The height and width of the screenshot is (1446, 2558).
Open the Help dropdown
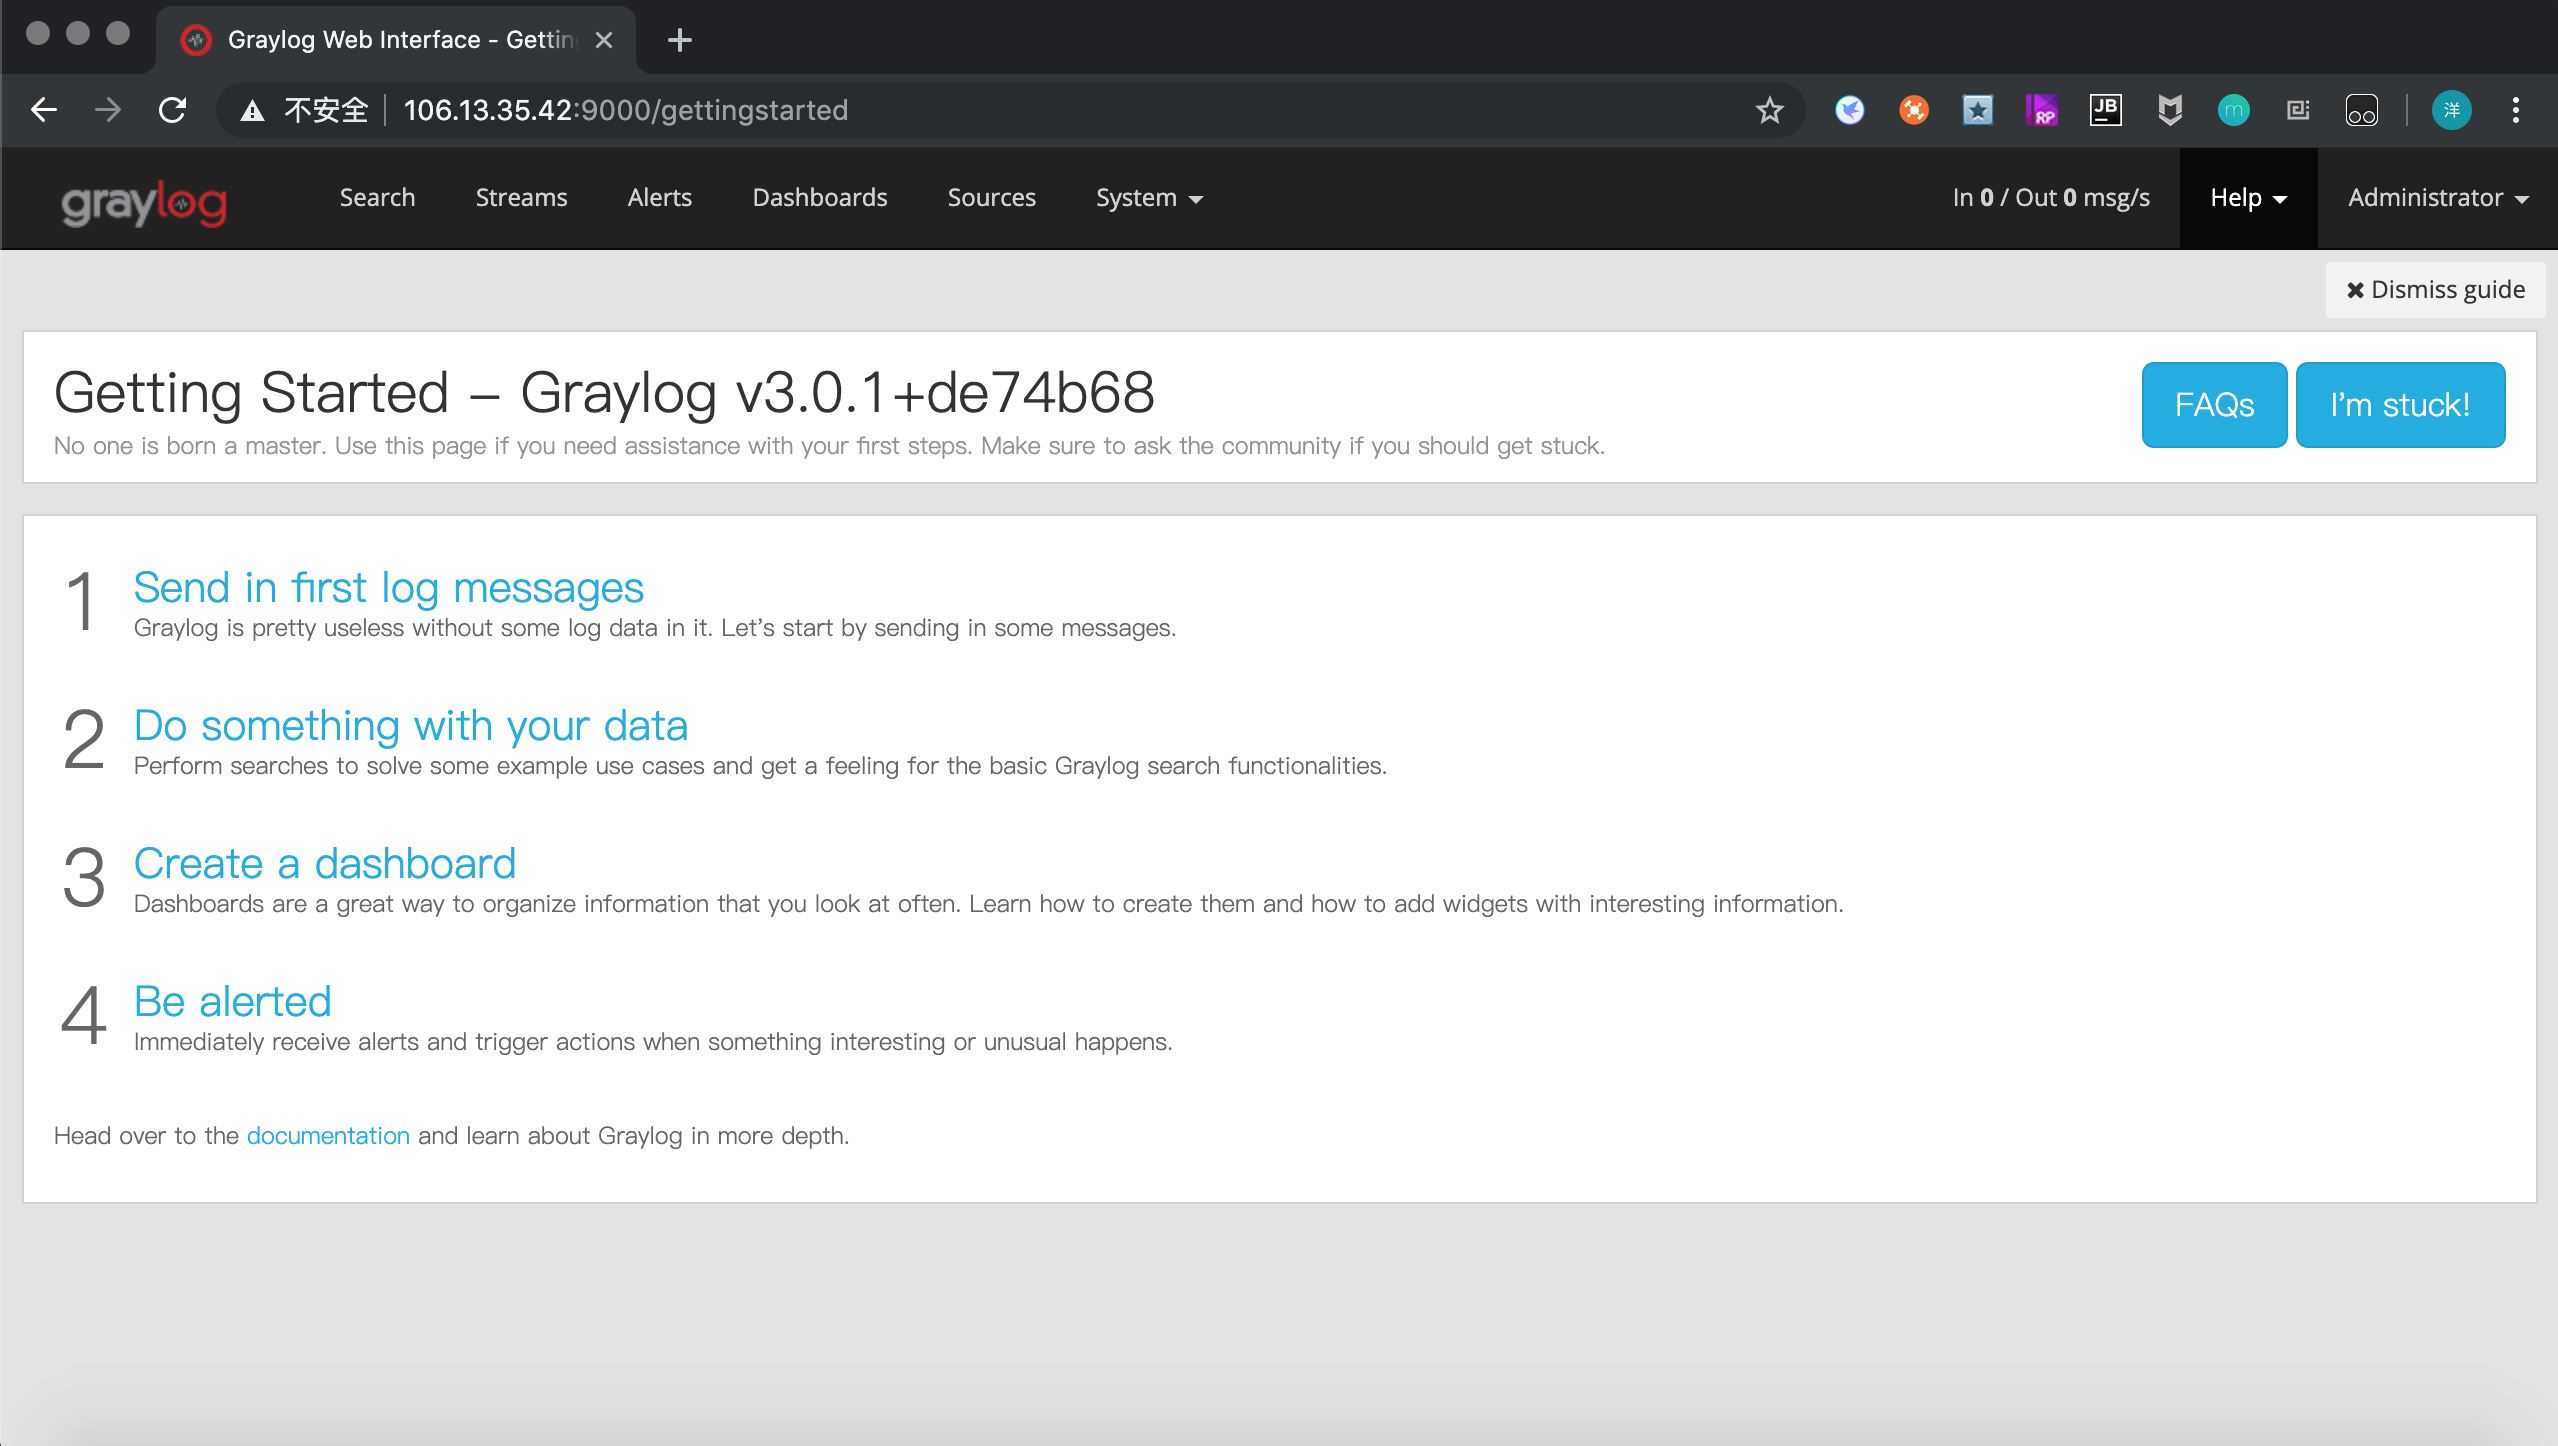click(2247, 198)
